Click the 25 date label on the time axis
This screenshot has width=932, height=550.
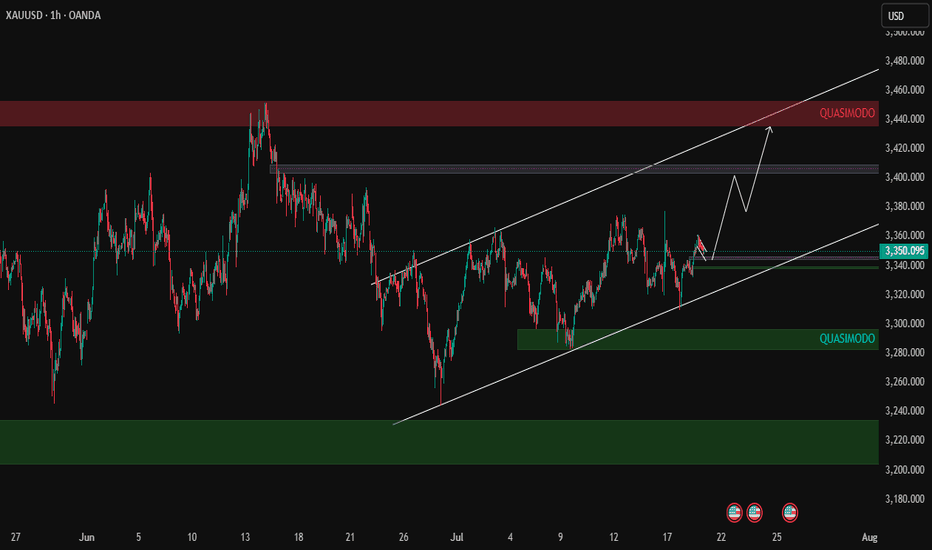tap(777, 538)
